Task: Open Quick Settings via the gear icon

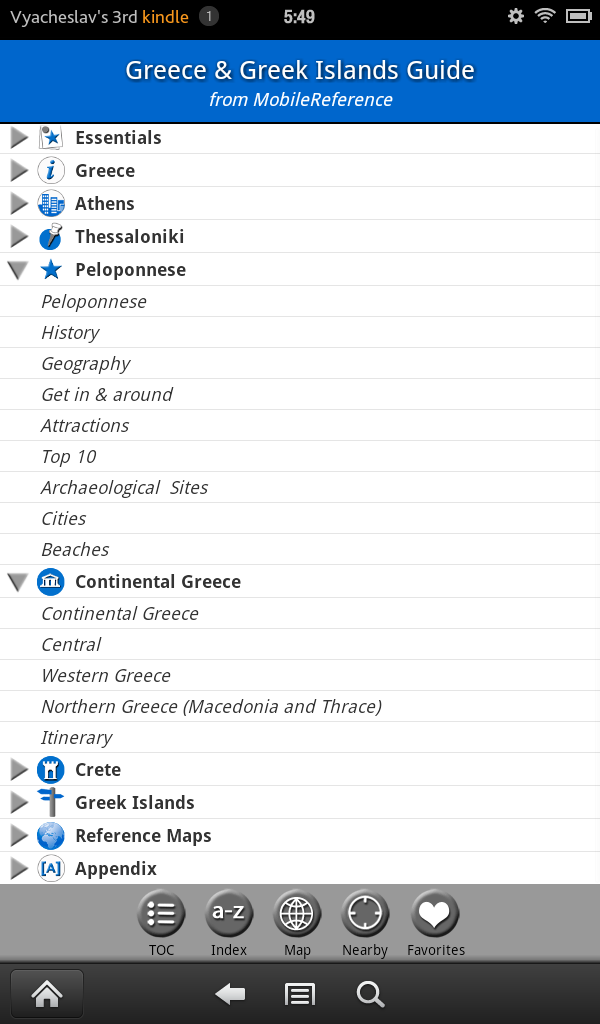Action: 515,17
